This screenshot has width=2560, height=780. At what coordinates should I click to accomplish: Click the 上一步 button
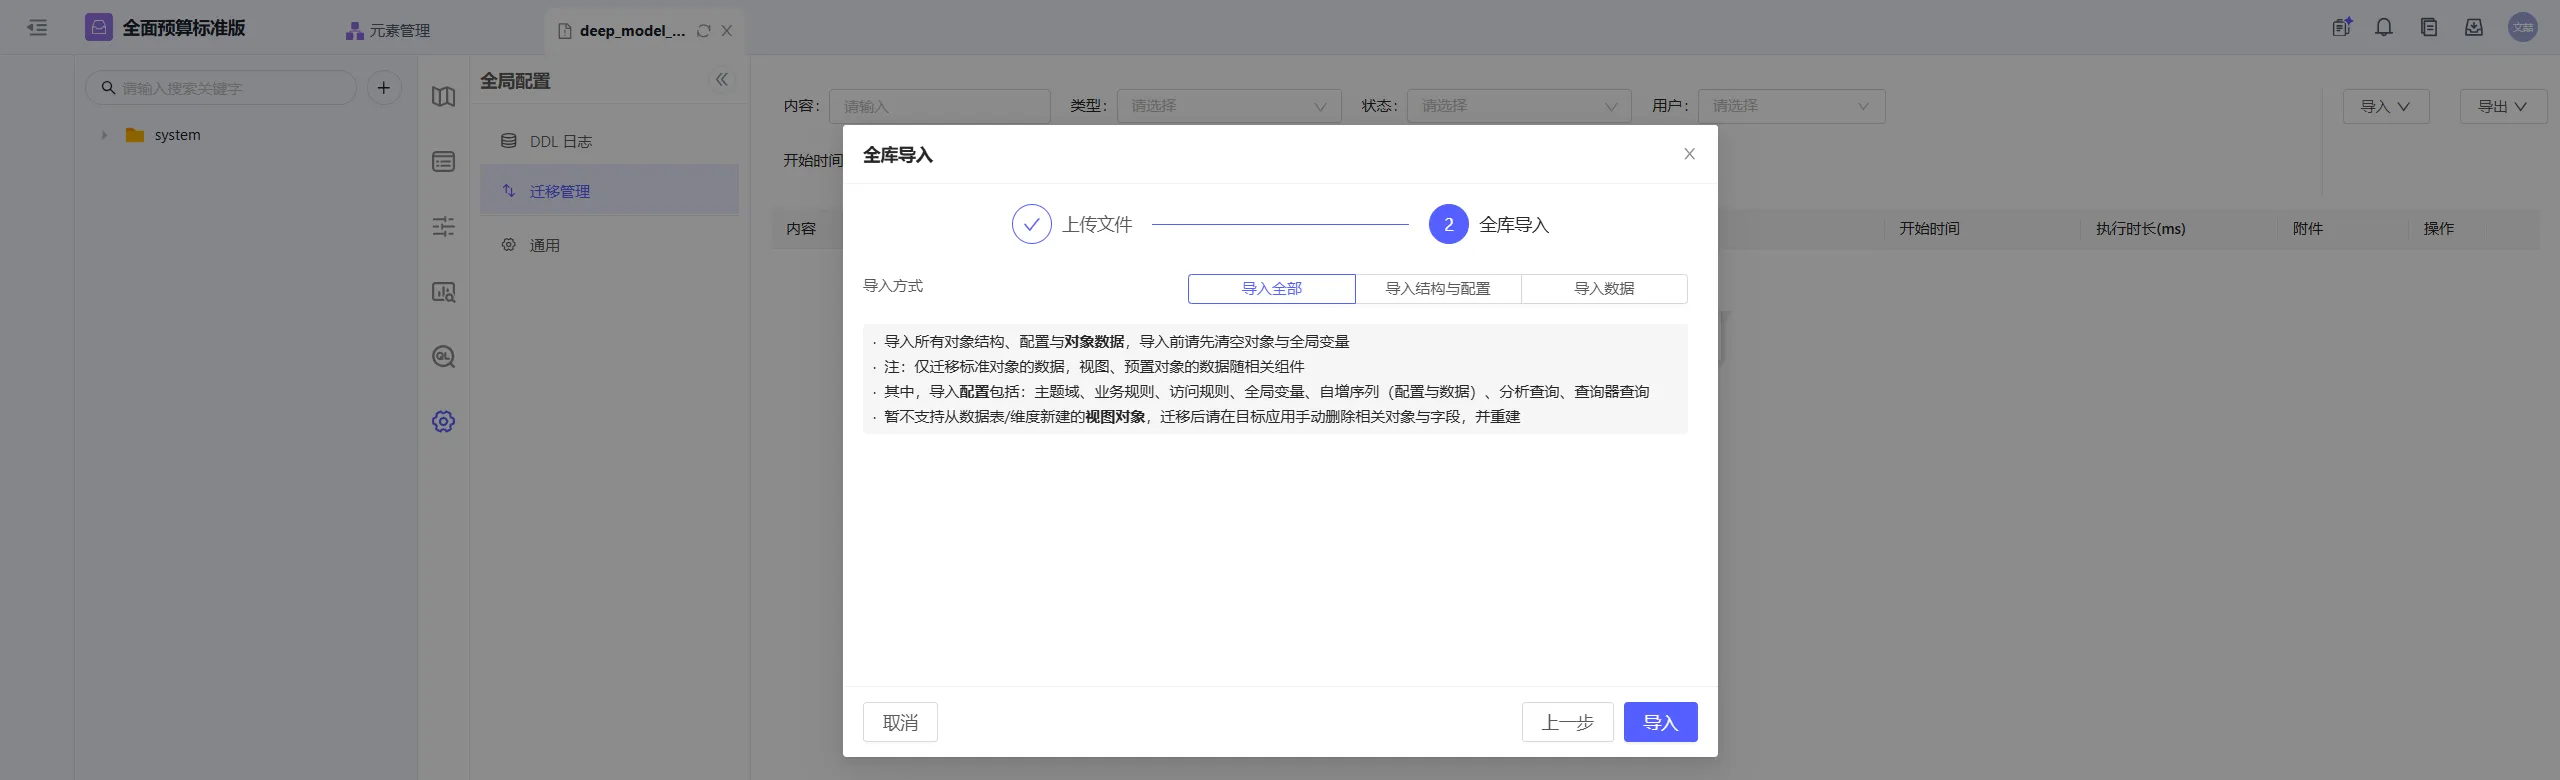click(x=1567, y=722)
